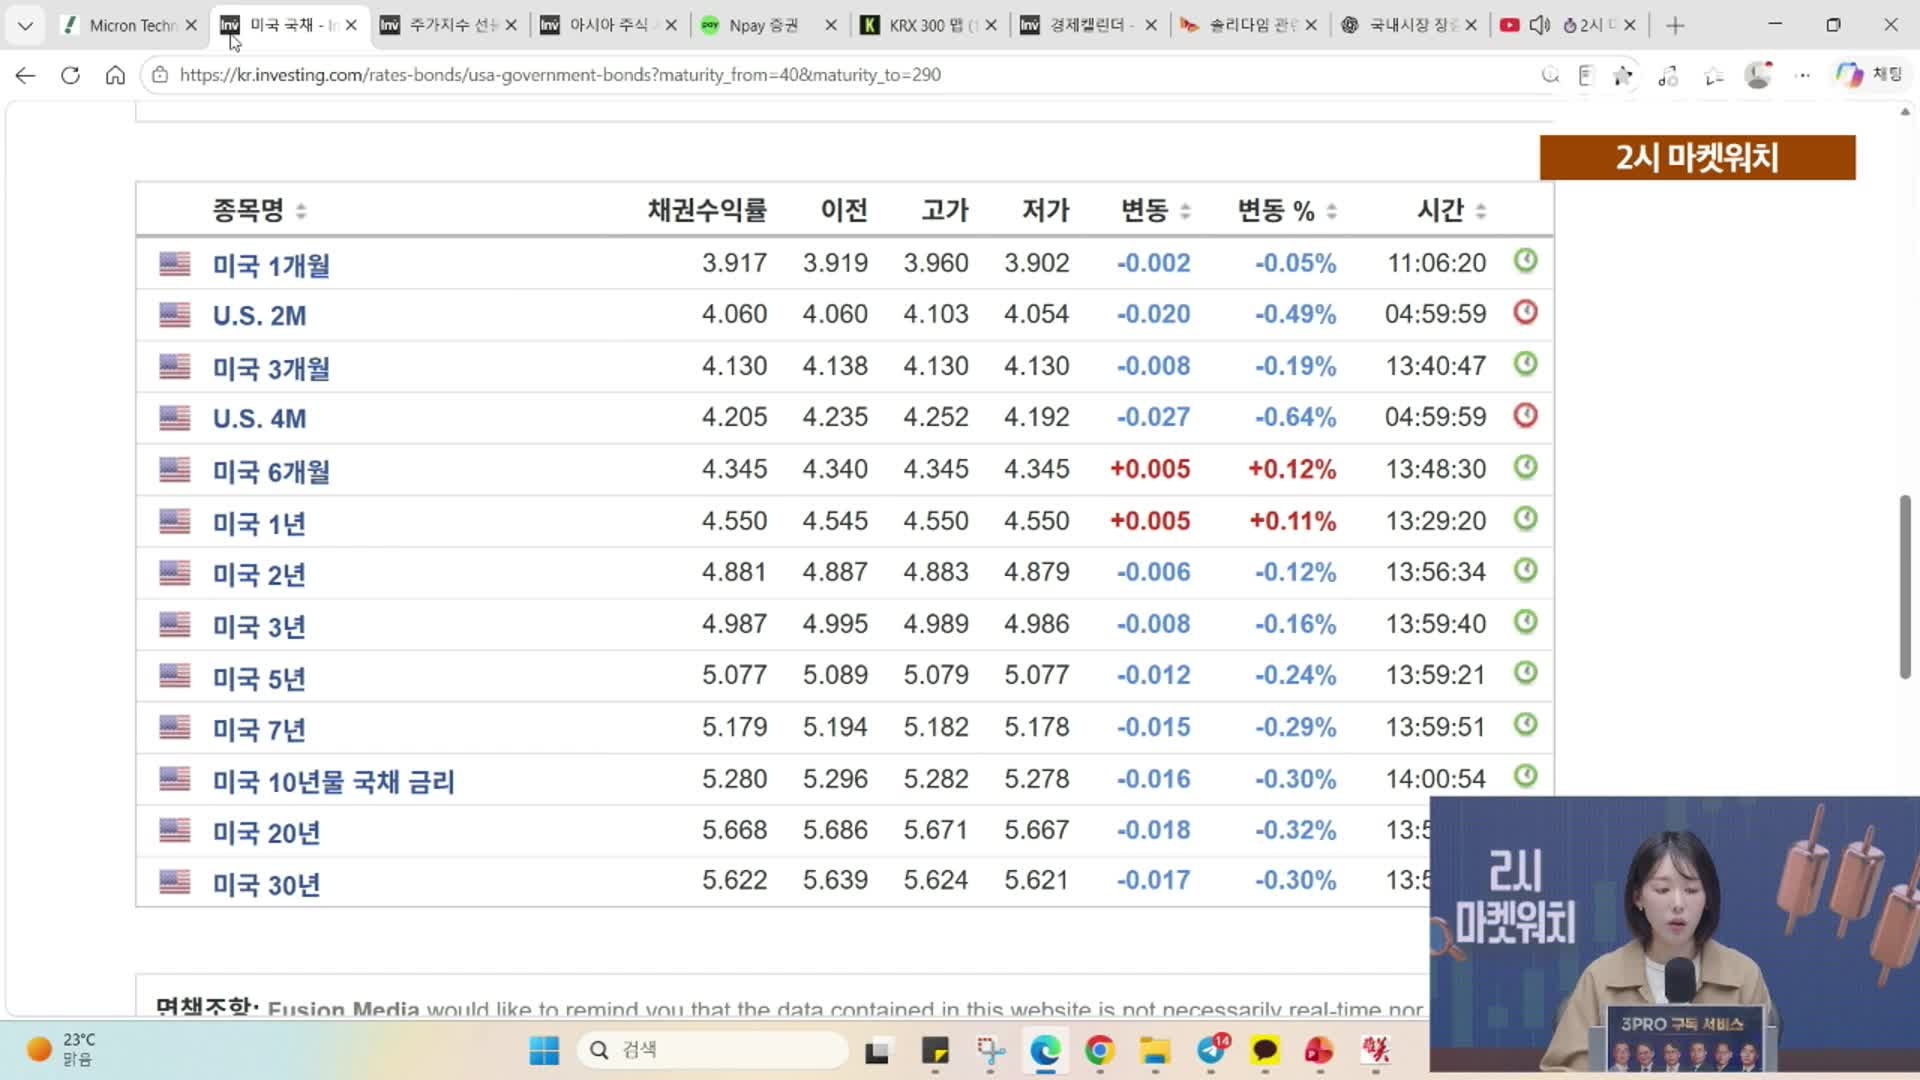This screenshot has width=1920, height=1080.
Task: Close the 아시아 주식 tab
Action: pyautogui.click(x=671, y=25)
